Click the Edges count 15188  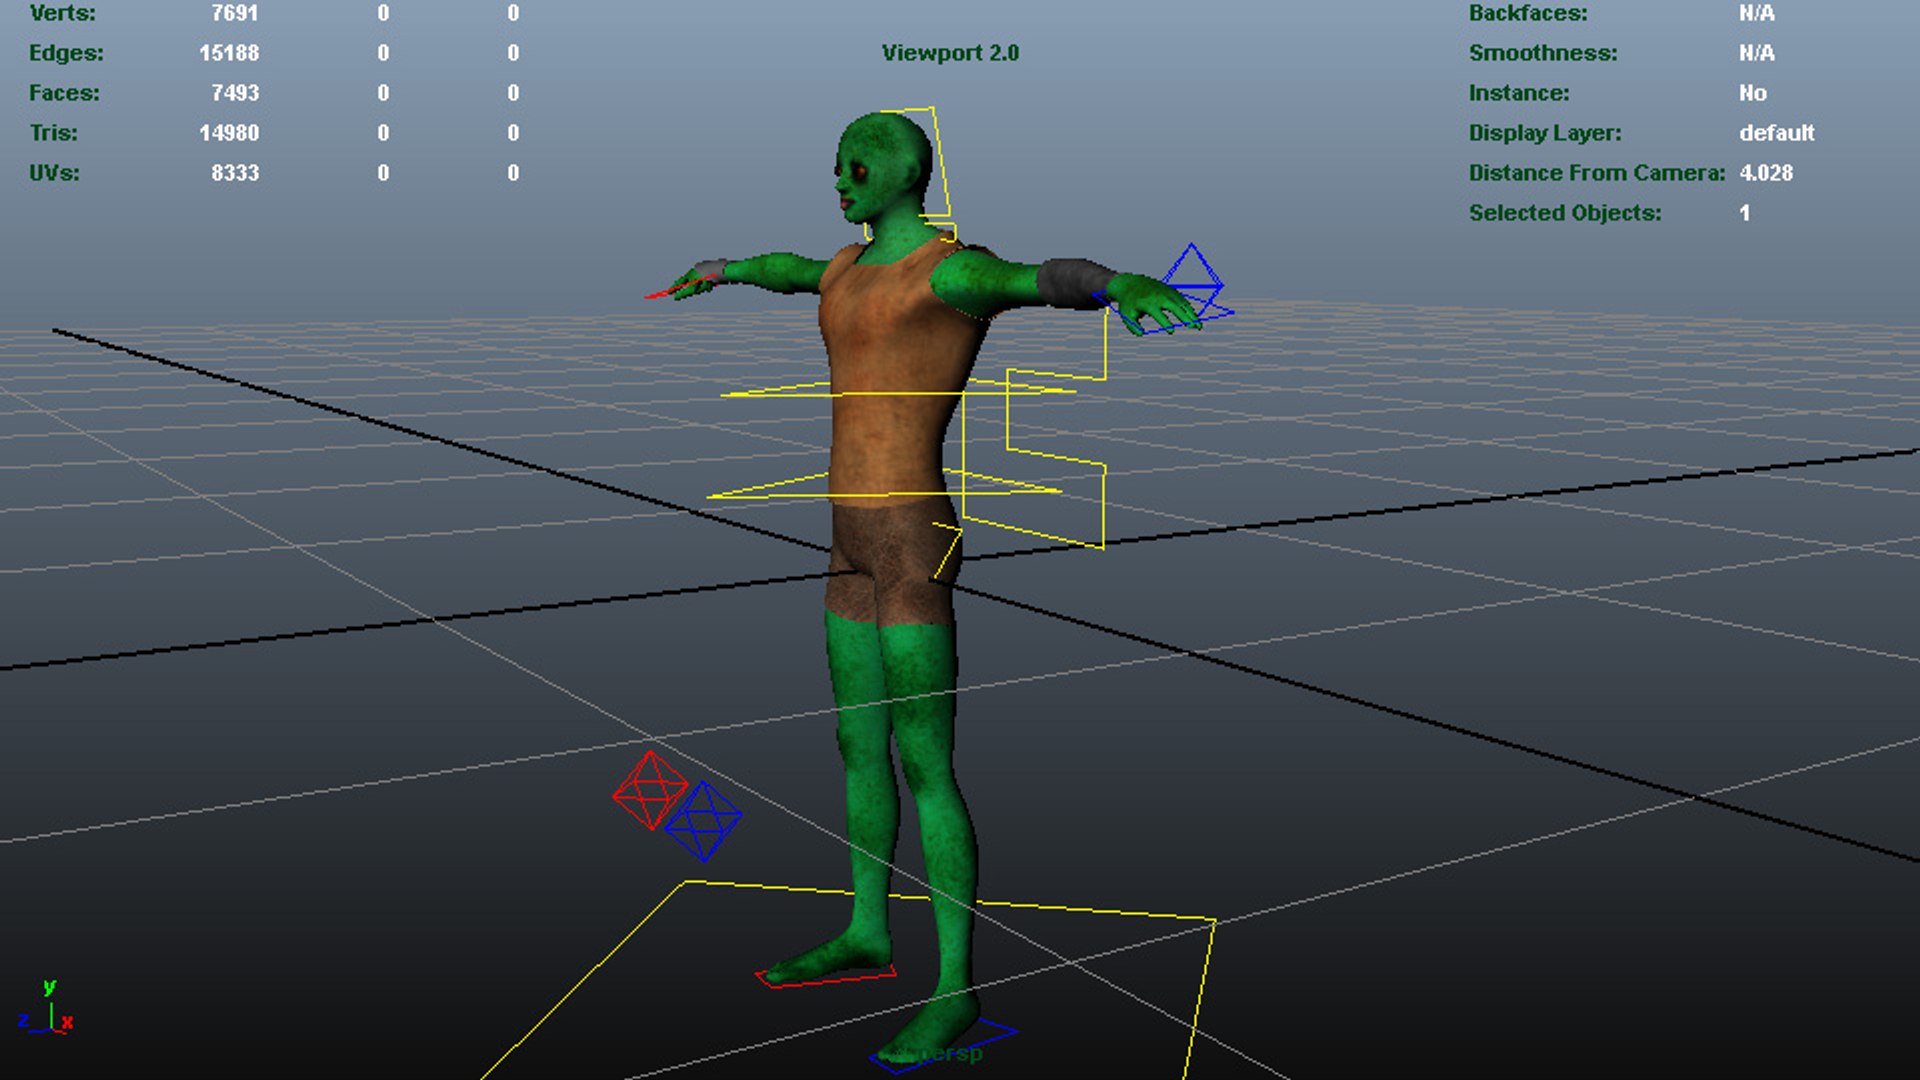[x=229, y=53]
